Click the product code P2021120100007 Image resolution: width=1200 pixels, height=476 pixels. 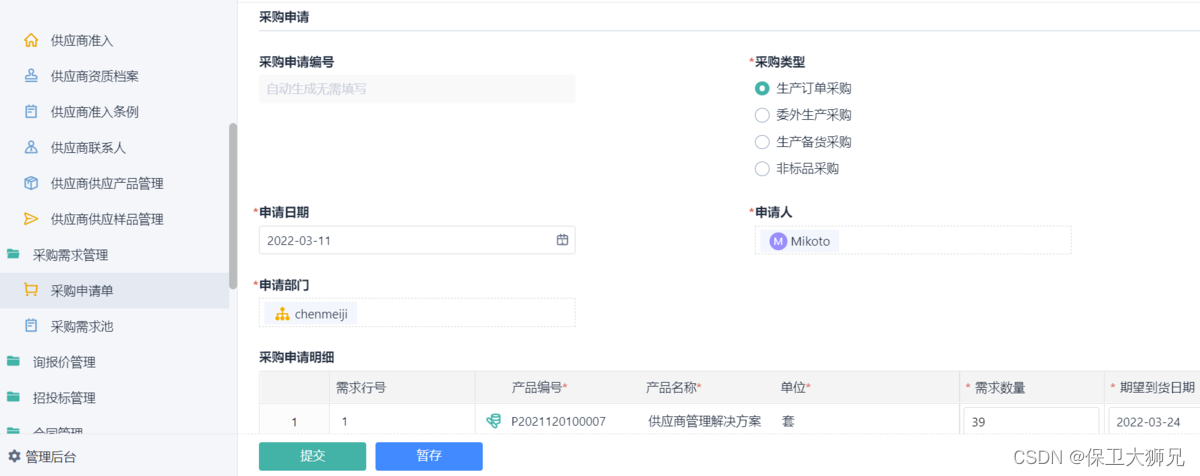point(558,422)
